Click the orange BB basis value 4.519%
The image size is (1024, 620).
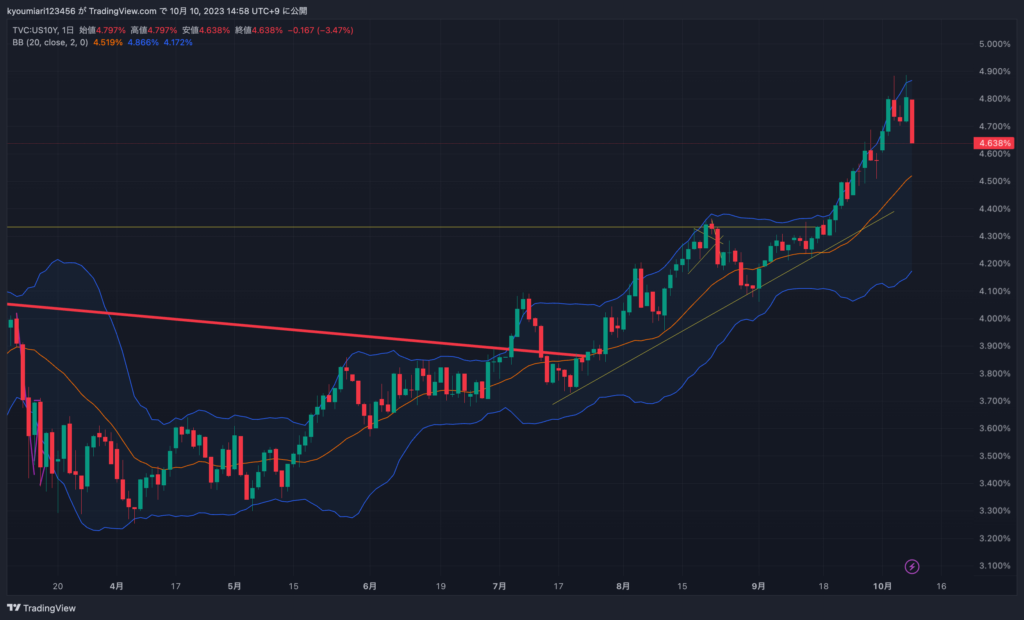[x=108, y=42]
